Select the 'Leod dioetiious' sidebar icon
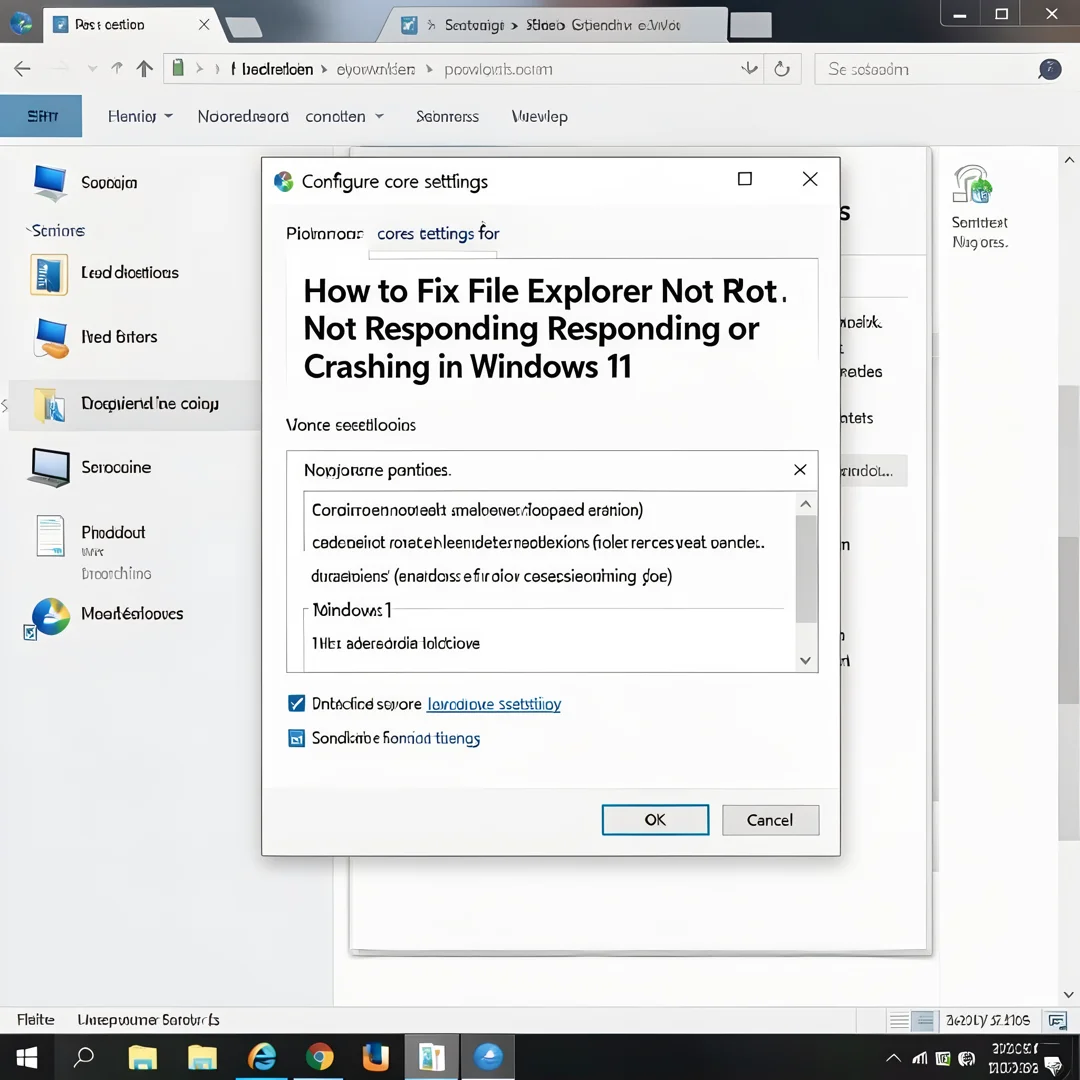 pyautogui.click(x=49, y=274)
